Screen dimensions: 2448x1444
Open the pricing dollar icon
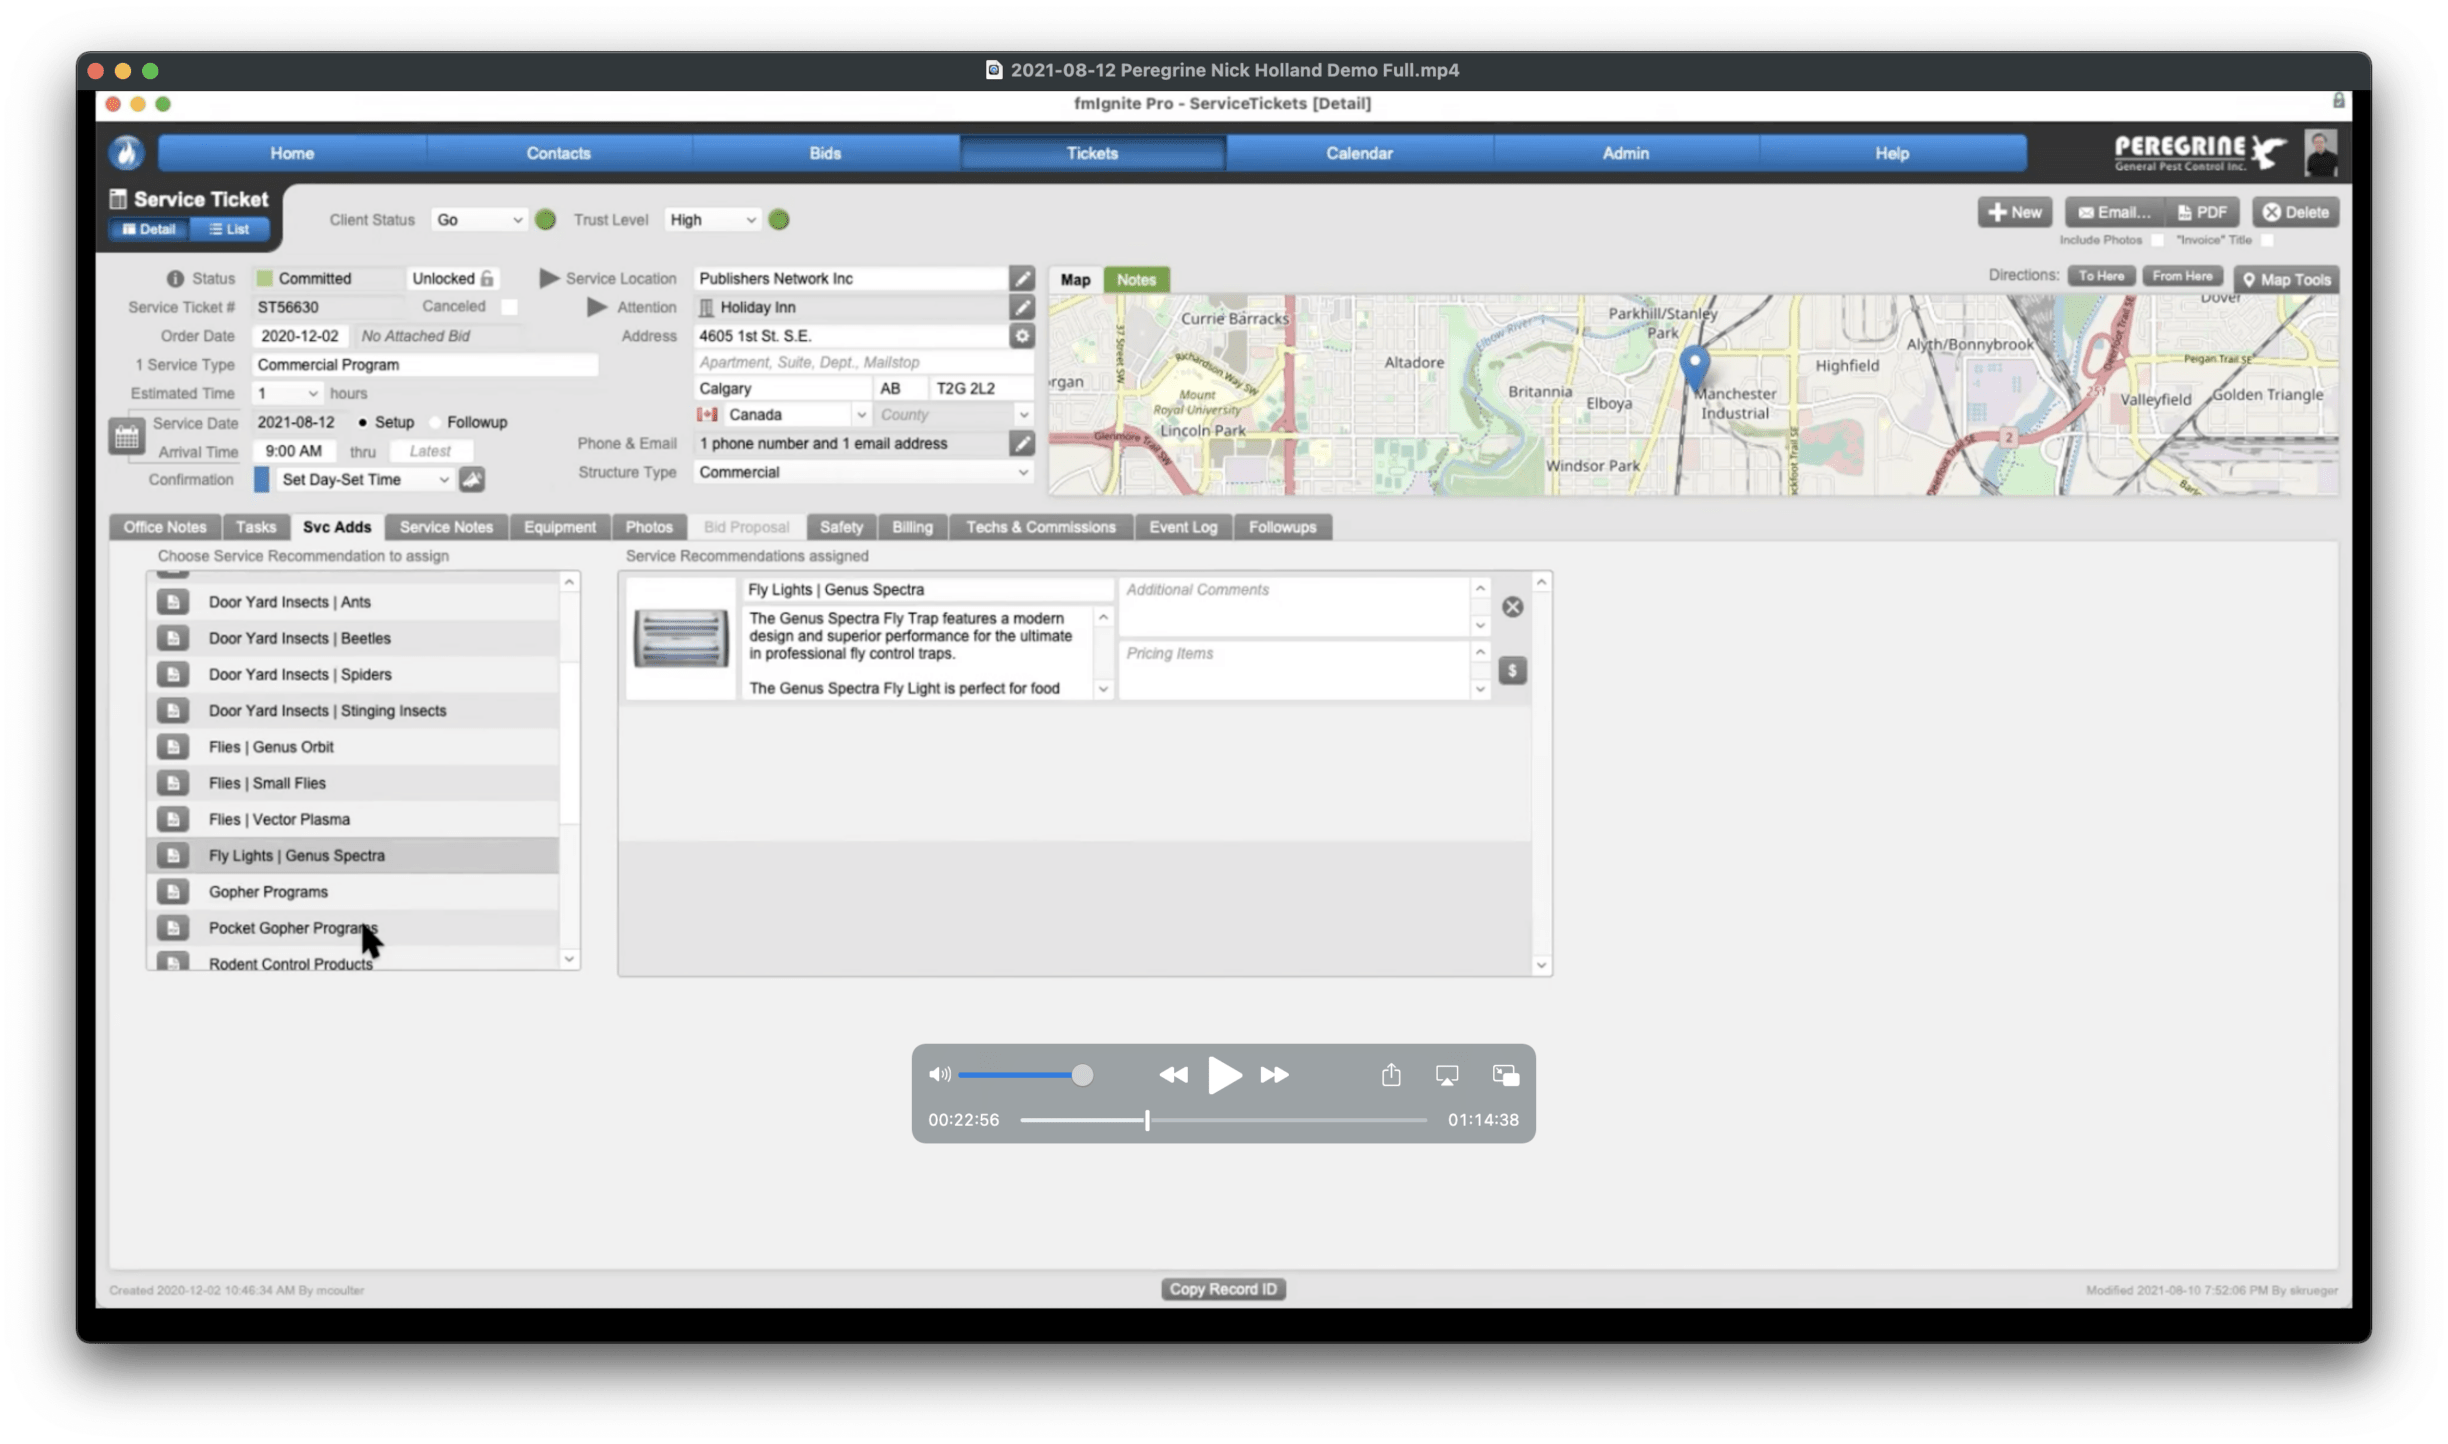coord(1512,670)
